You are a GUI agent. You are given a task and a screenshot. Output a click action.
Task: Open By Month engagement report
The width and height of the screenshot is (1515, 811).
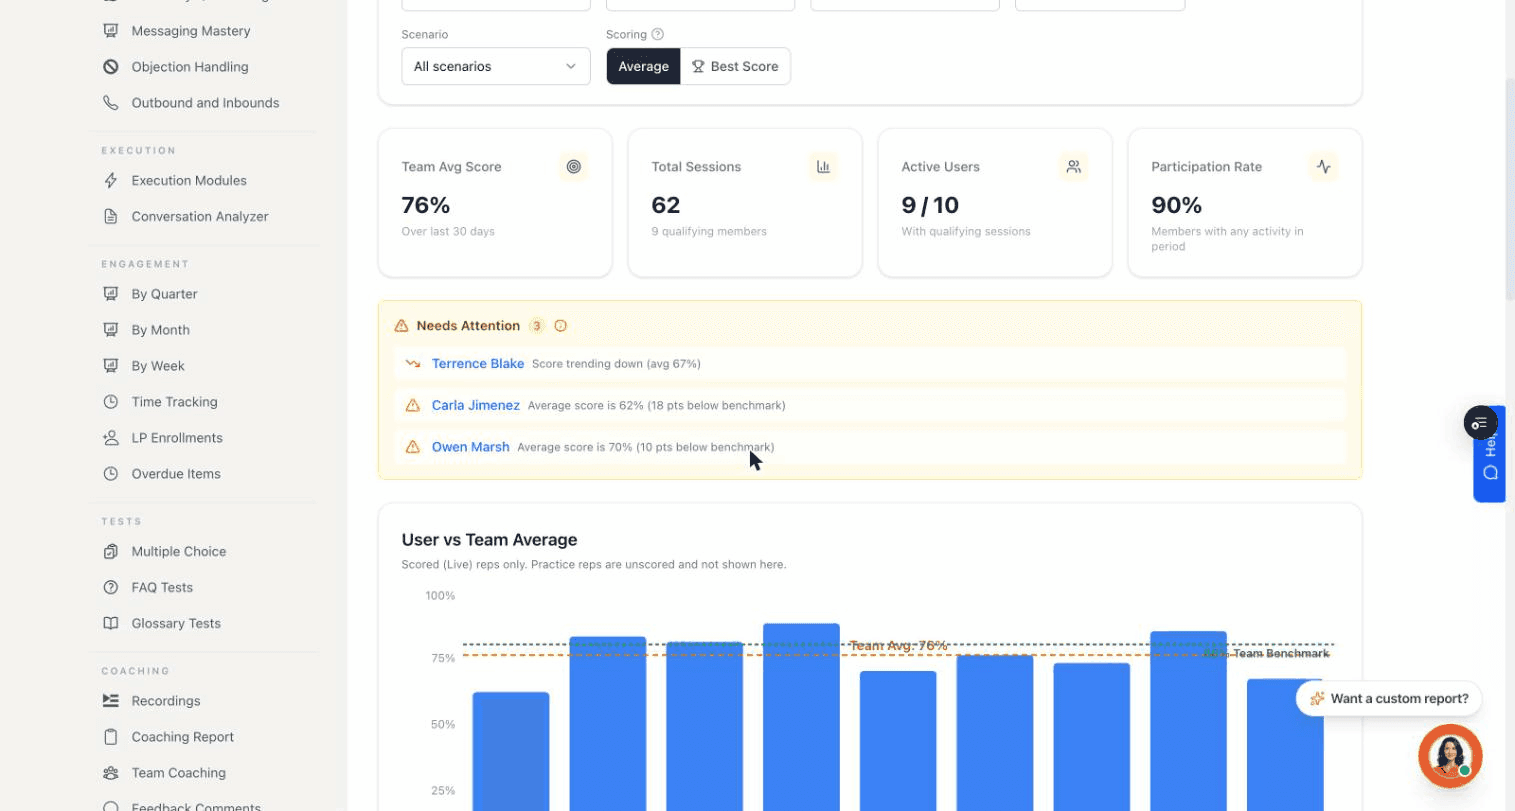coord(160,330)
